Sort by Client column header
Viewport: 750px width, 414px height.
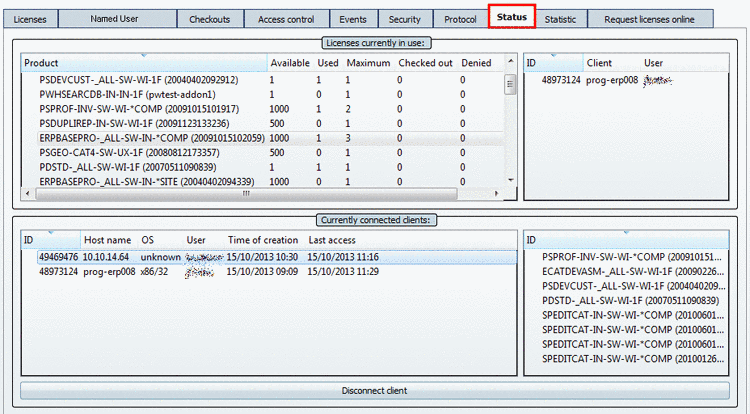click(611, 63)
